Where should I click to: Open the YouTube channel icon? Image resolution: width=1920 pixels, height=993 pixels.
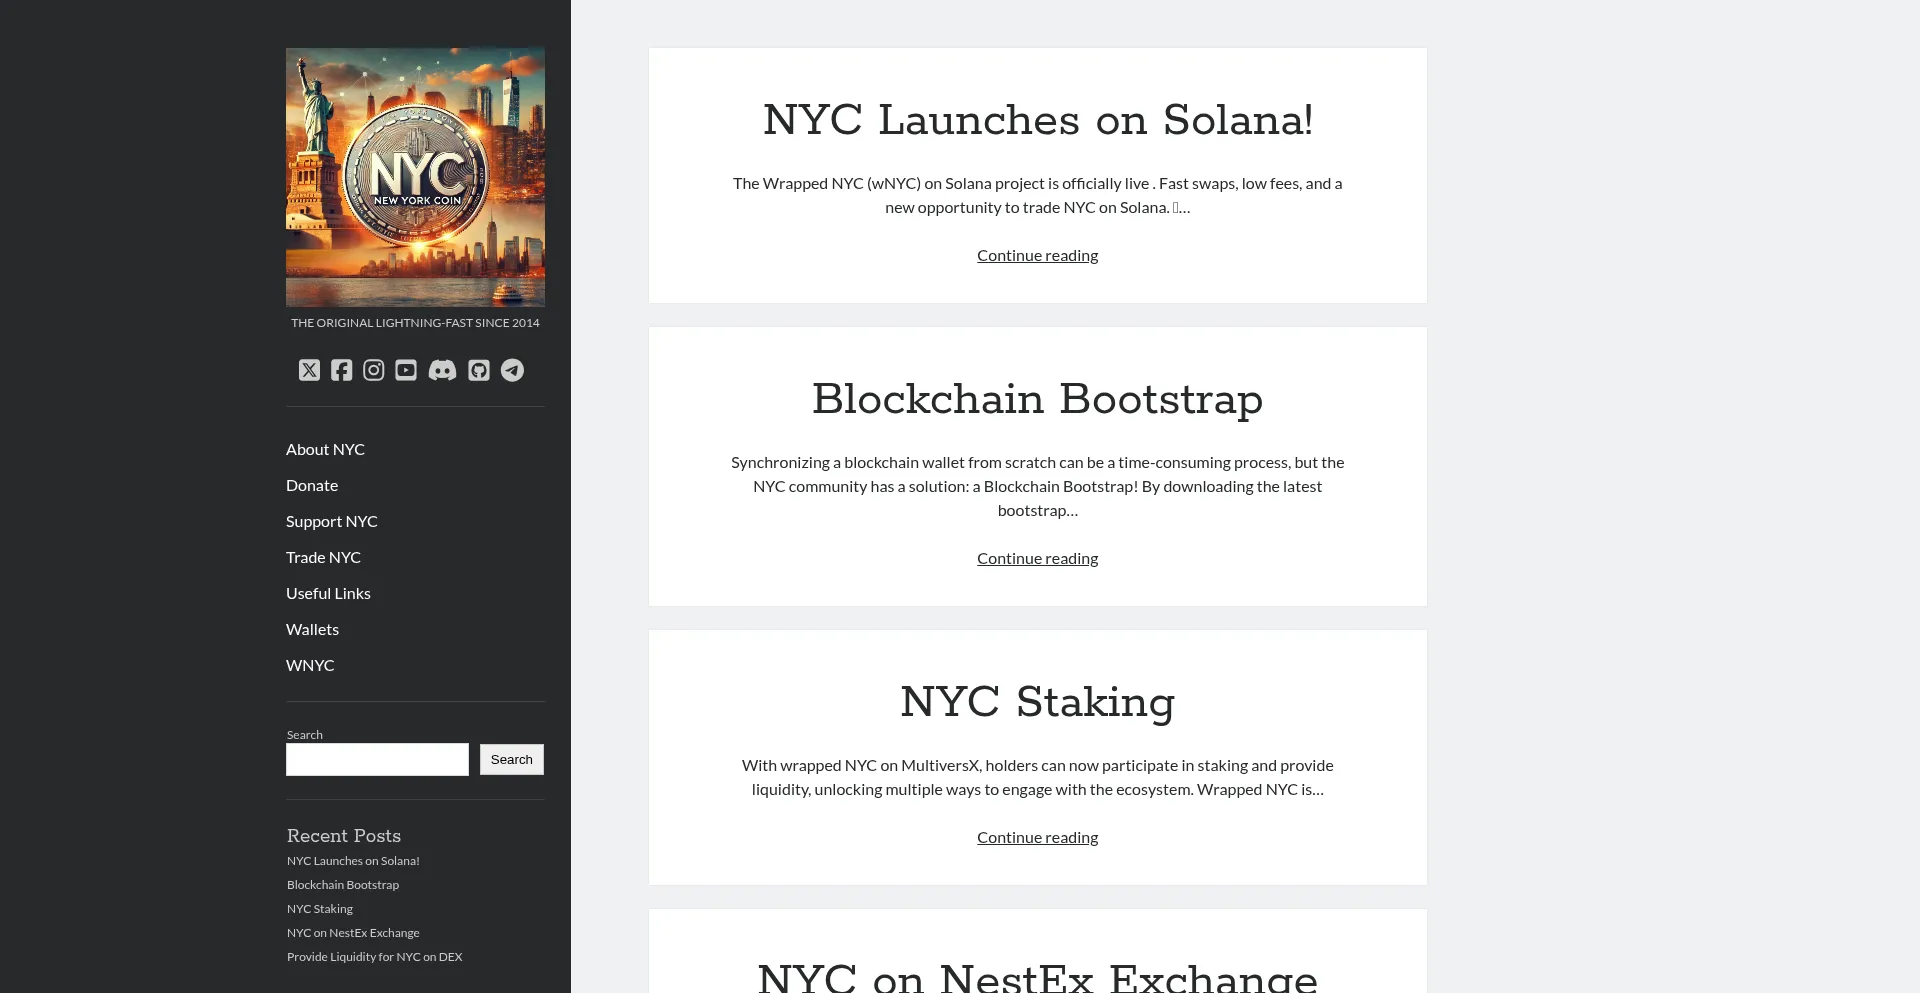pyautogui.click(x=405, y=370)
